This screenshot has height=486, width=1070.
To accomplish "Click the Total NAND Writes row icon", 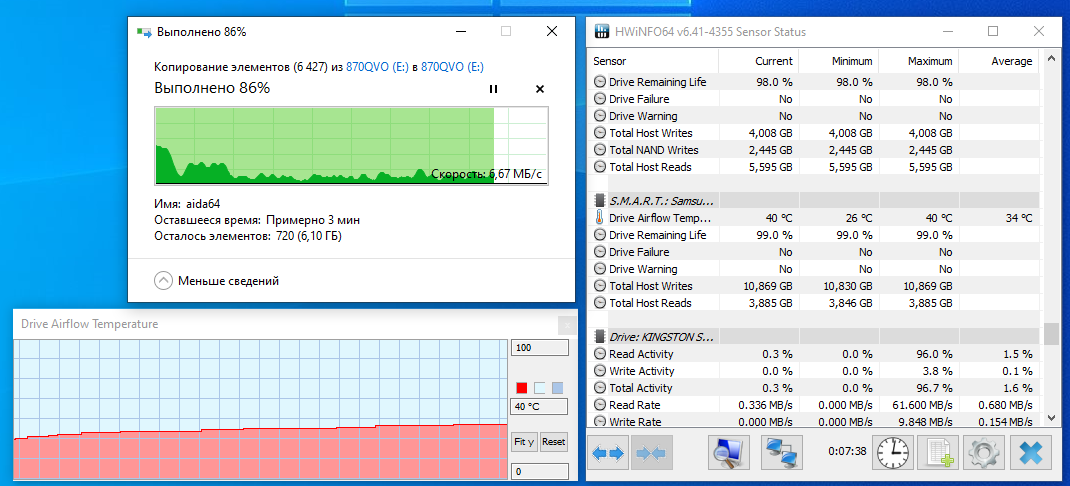I will tap(600, 149).
